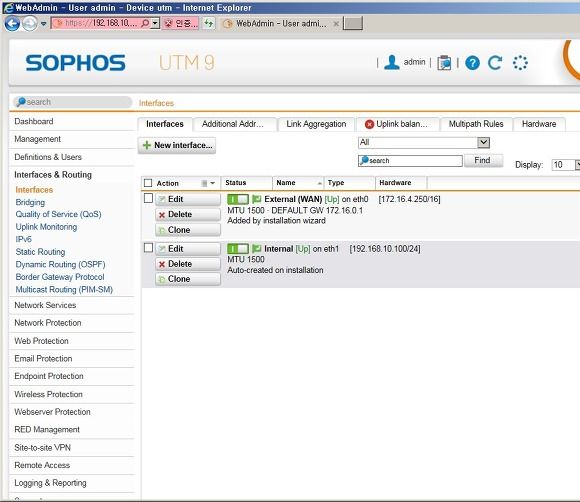Open the Bridging submenu link
The width and height of the screenshot is (580, 502).
click(x=30, y=202)
